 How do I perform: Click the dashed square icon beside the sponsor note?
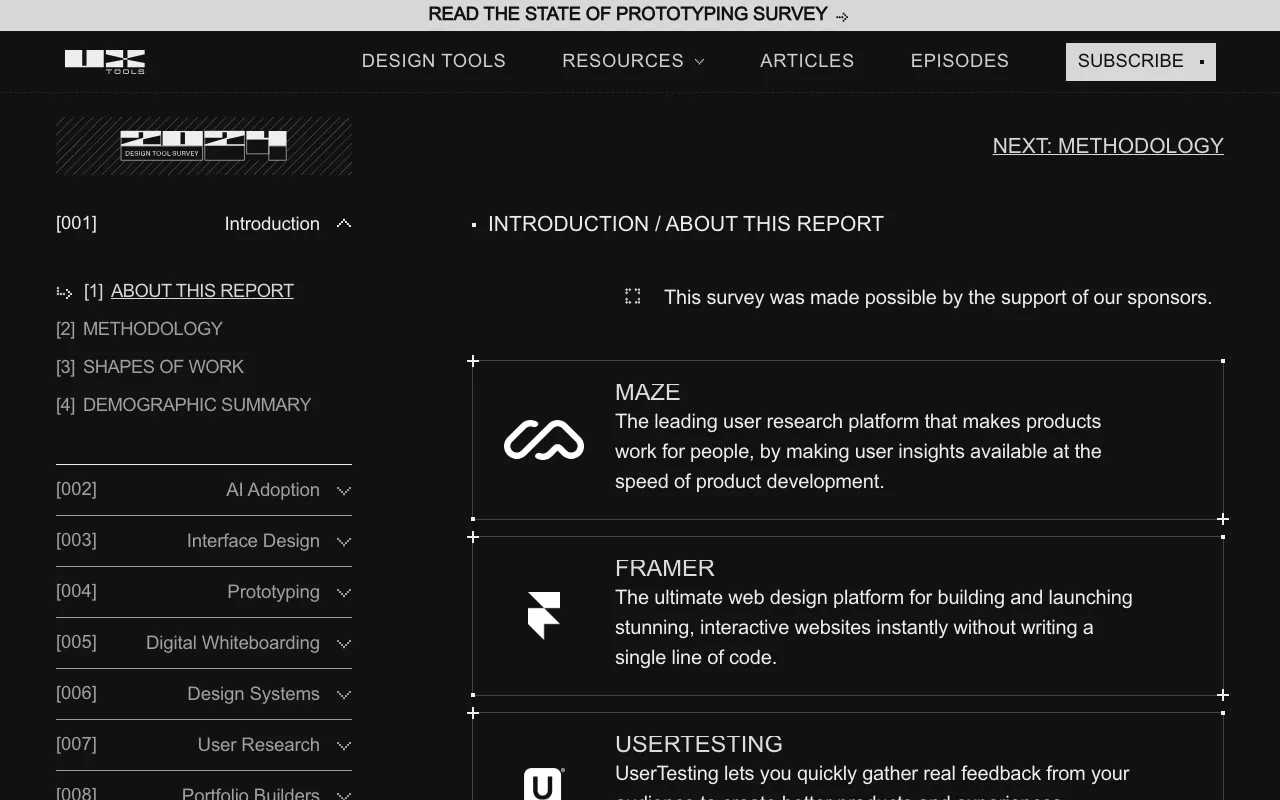[x=633, y=296]
